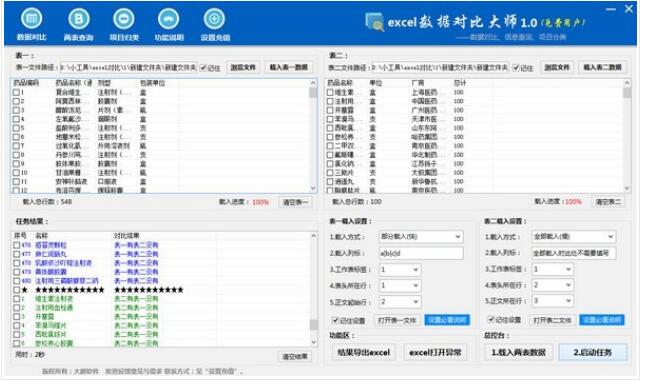Click results list scroll up arrow
The height and width of the screenshot is (381, 646).
click(314, 236)
